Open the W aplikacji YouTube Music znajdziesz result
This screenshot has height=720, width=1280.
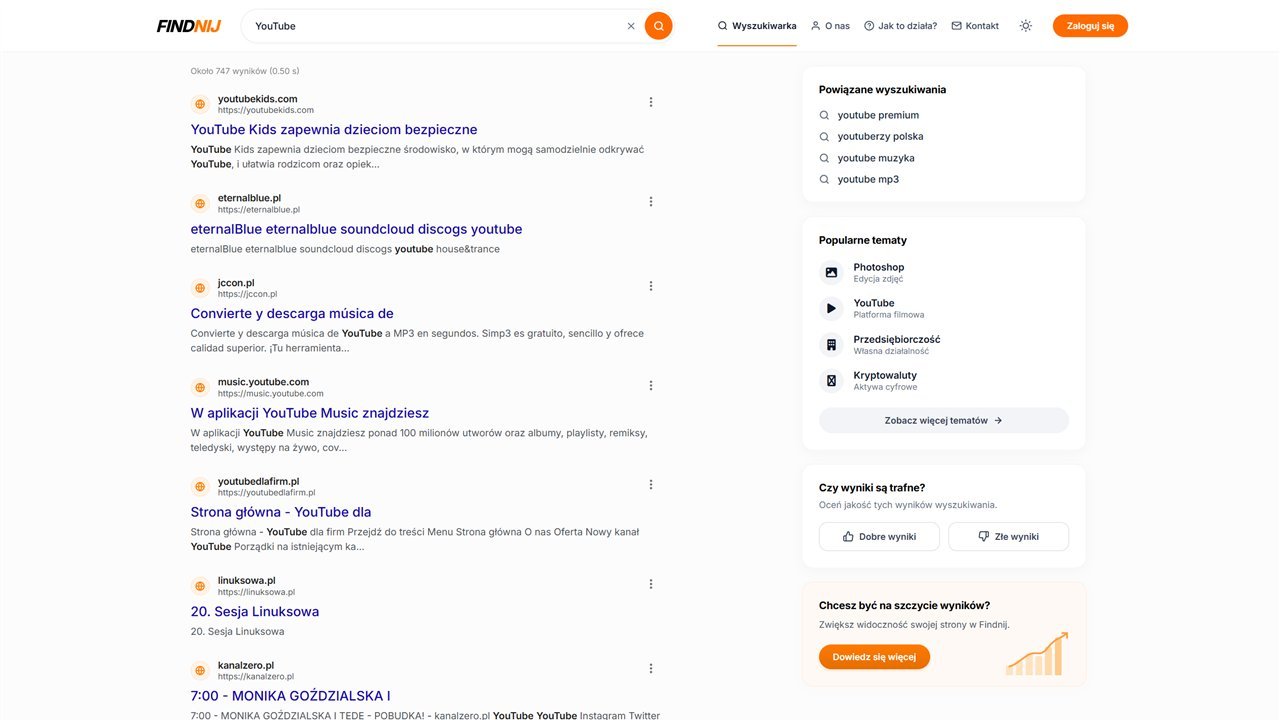pyautogui.click(x=310, y=413)
